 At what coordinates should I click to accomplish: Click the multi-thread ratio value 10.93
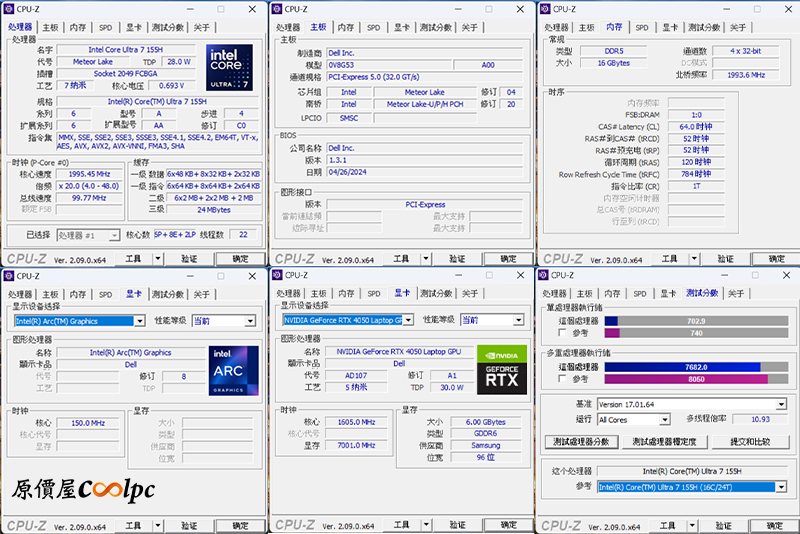click(x=760, y=419)
